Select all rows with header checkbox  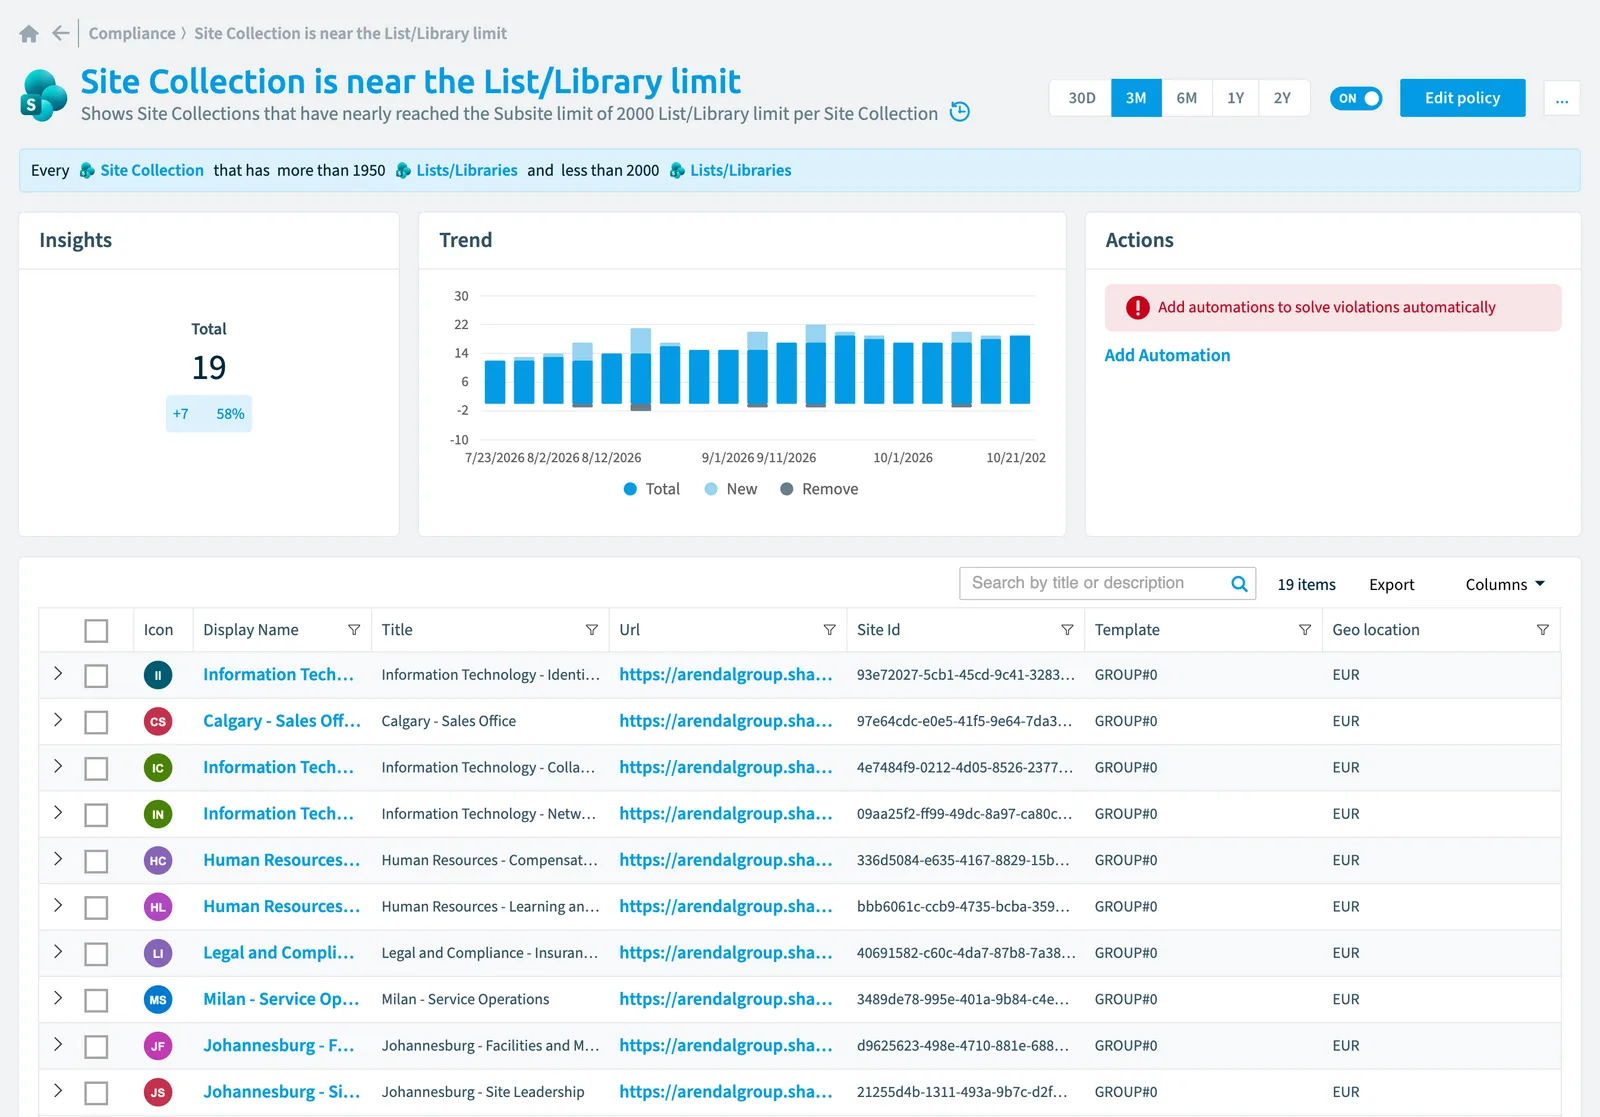[96, 631]
